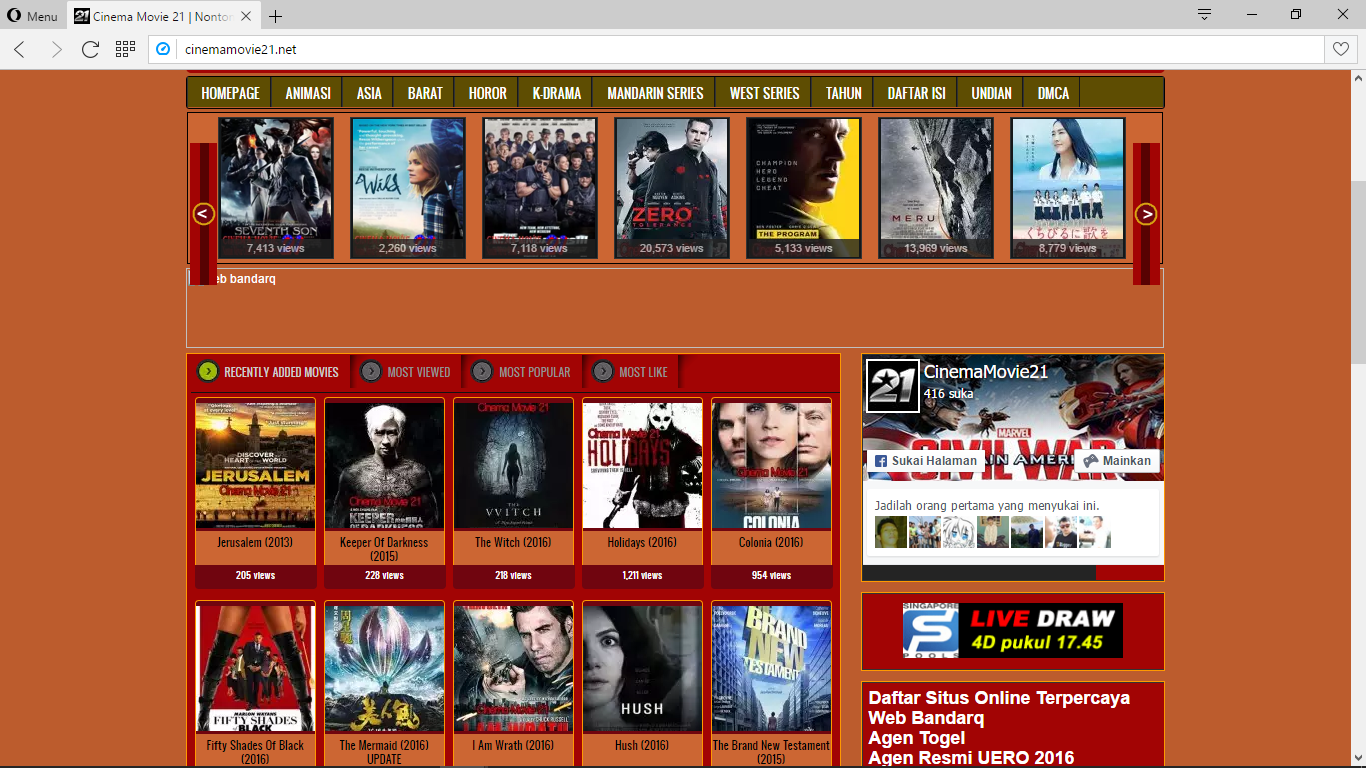Open the UNDIAN menu item
Screen dimensions: 1366x768
click(x=991, y=93)
